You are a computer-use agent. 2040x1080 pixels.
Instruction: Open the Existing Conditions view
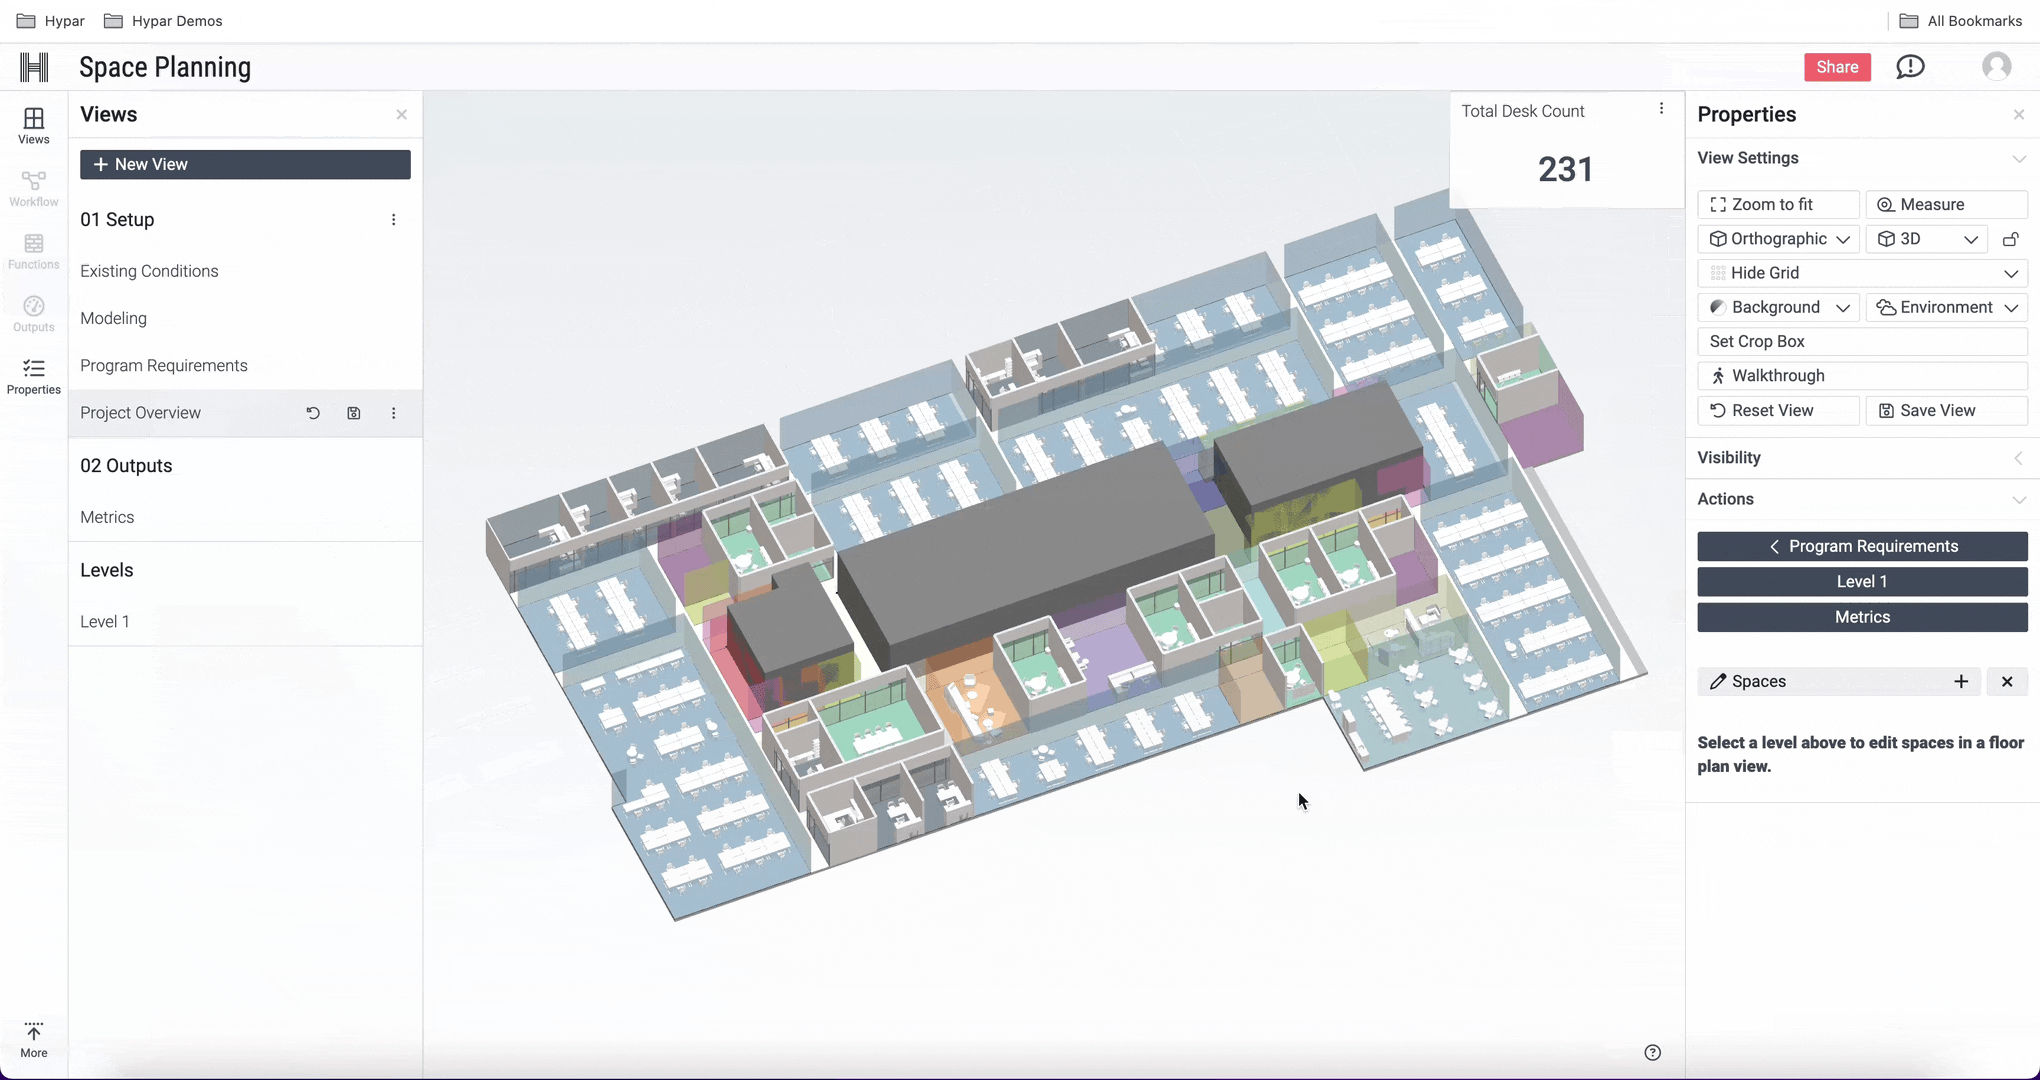pos(149,271)
